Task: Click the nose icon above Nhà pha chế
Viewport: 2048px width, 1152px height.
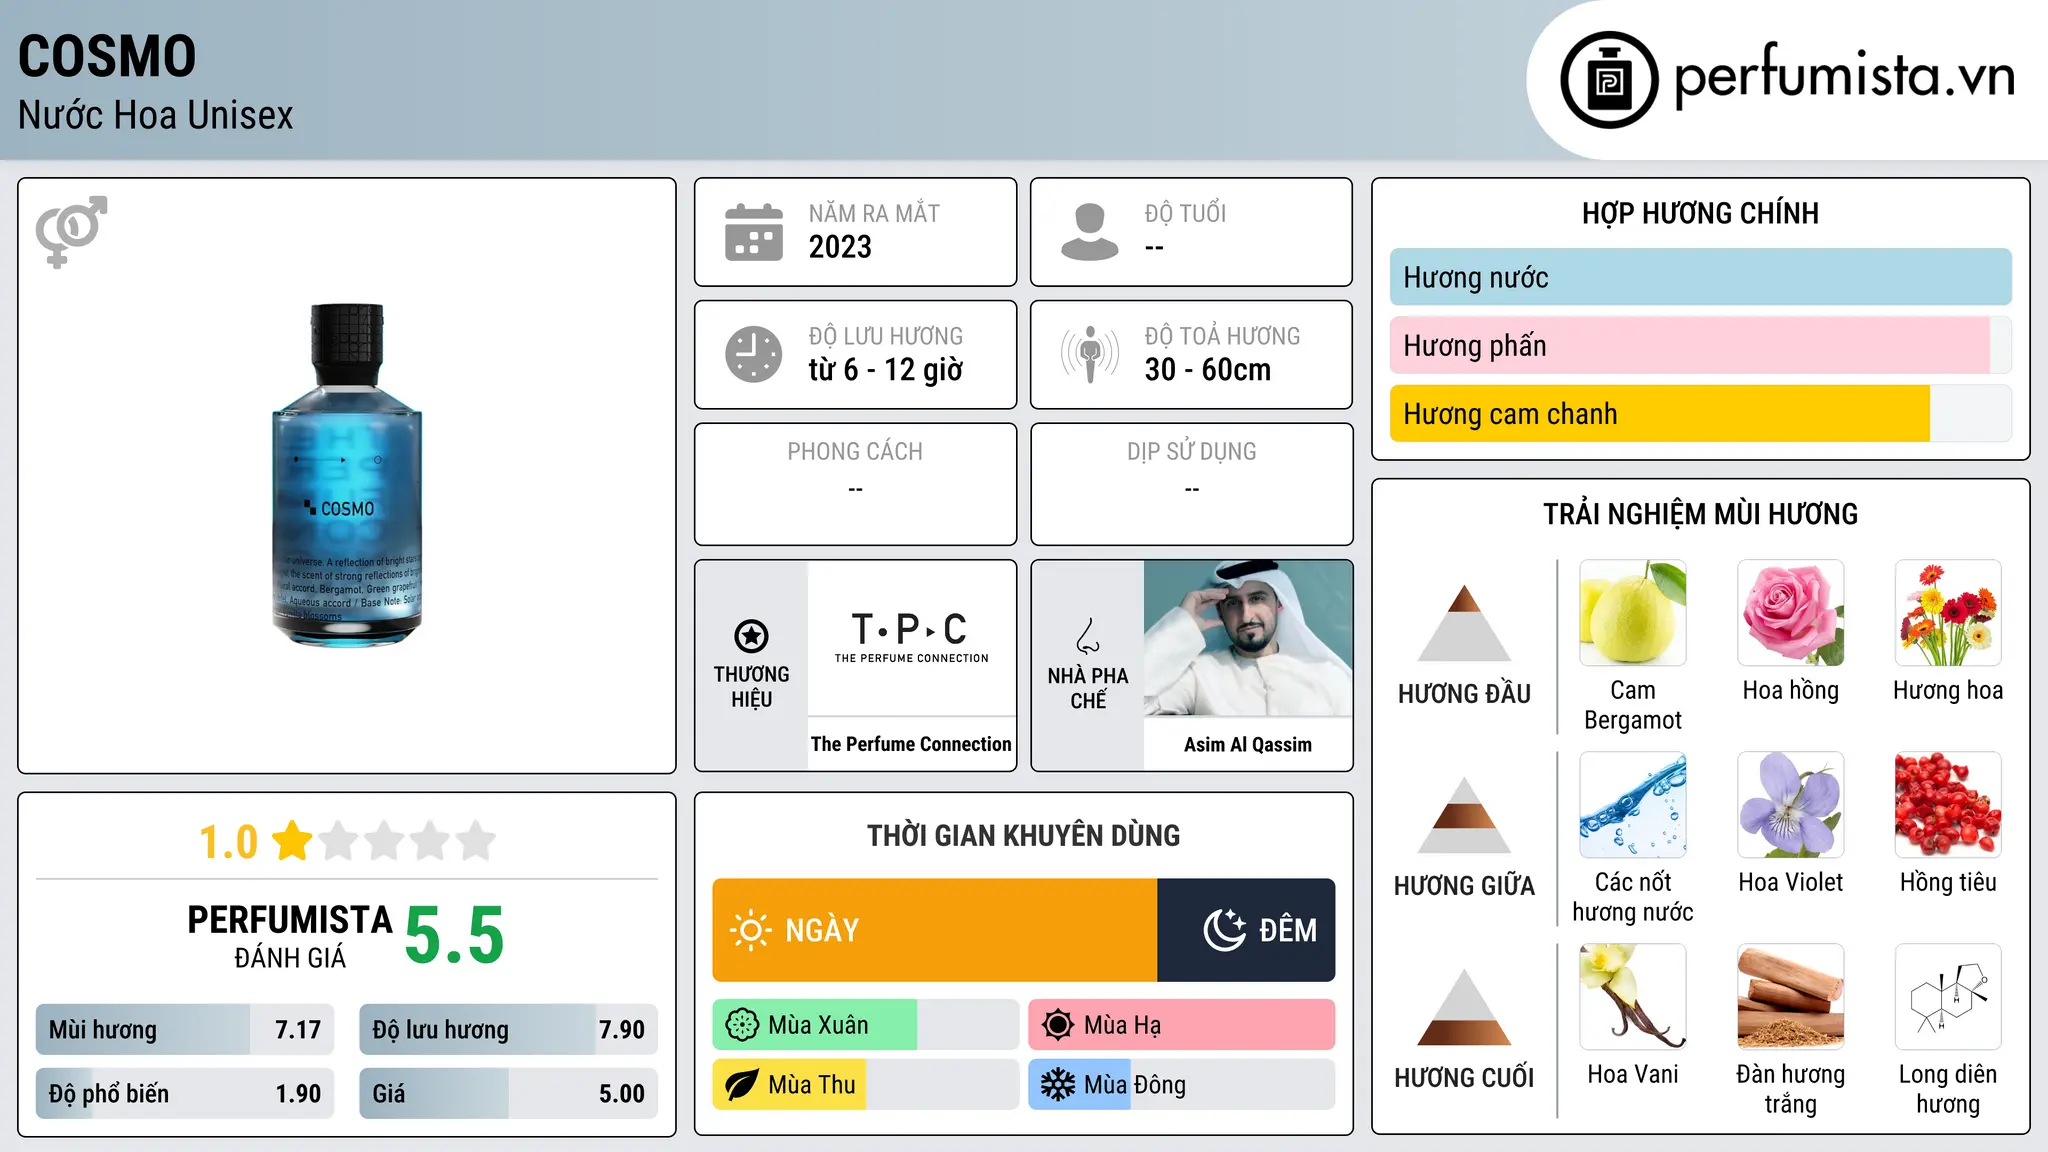Action: (1088, 636)
